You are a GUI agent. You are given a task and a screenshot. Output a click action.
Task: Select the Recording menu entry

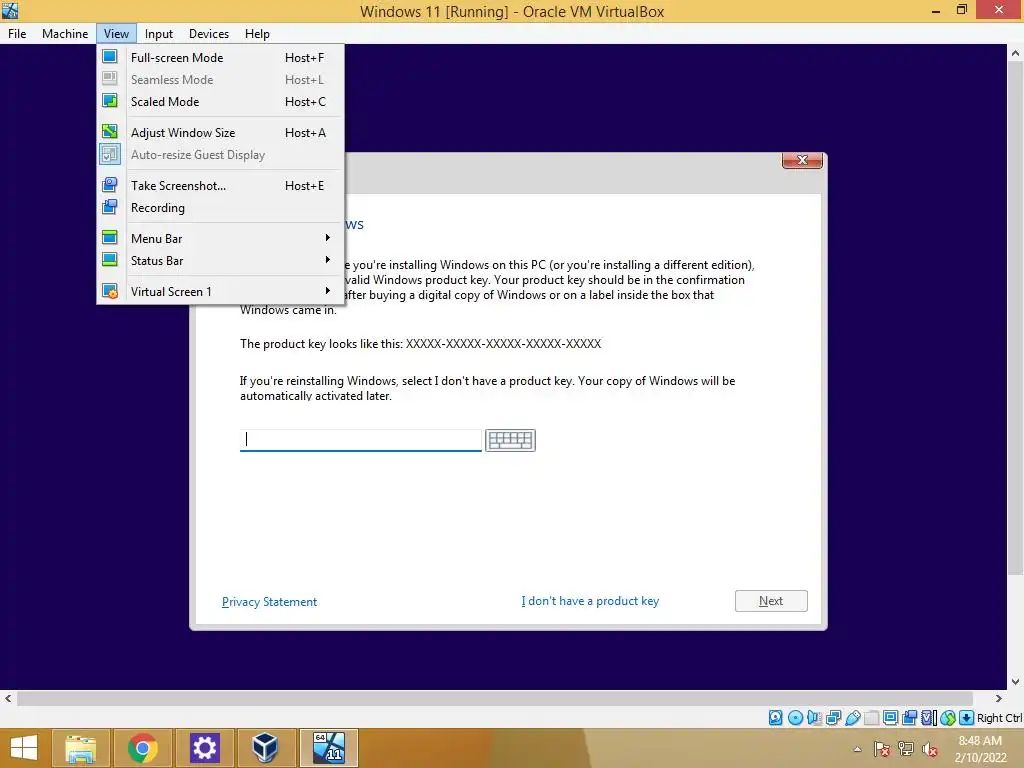[x=221, y=208]
